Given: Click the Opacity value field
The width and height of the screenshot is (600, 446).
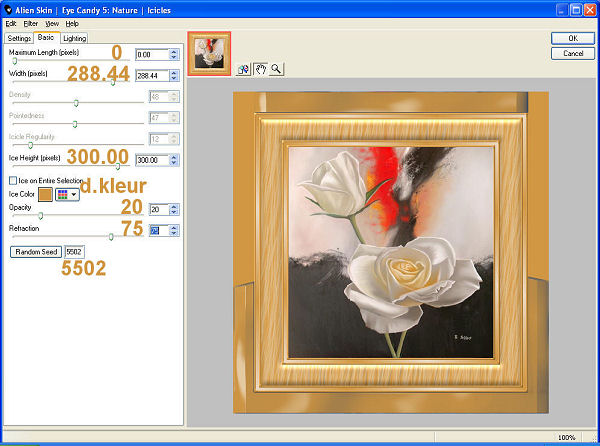Looking at the screenshot, I should coord(159,209).
